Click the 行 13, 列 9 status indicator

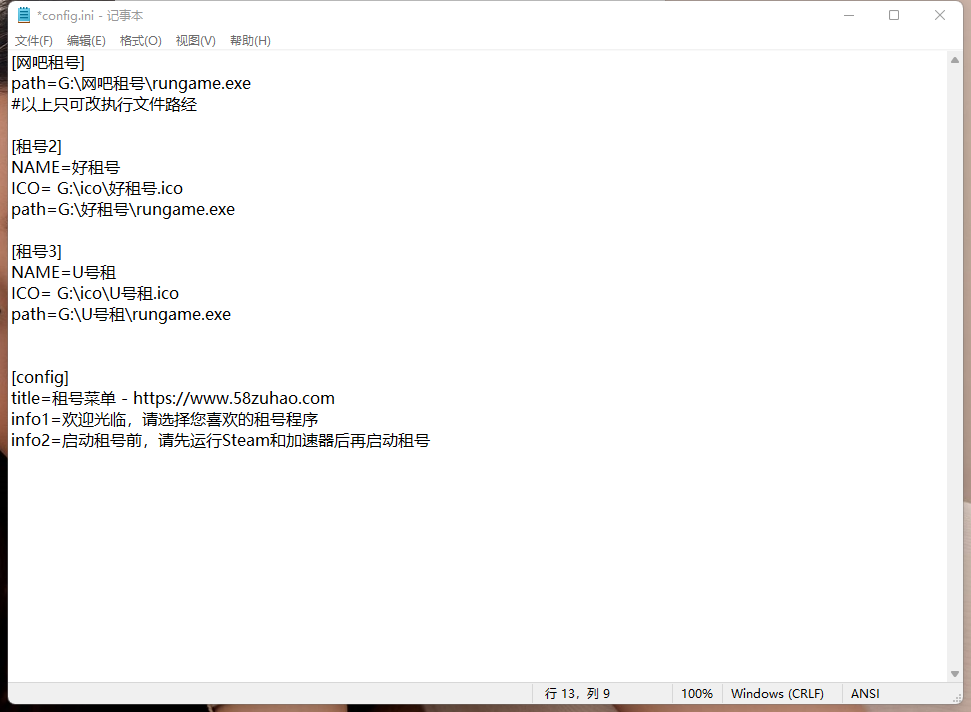click(x=577, y=694)
